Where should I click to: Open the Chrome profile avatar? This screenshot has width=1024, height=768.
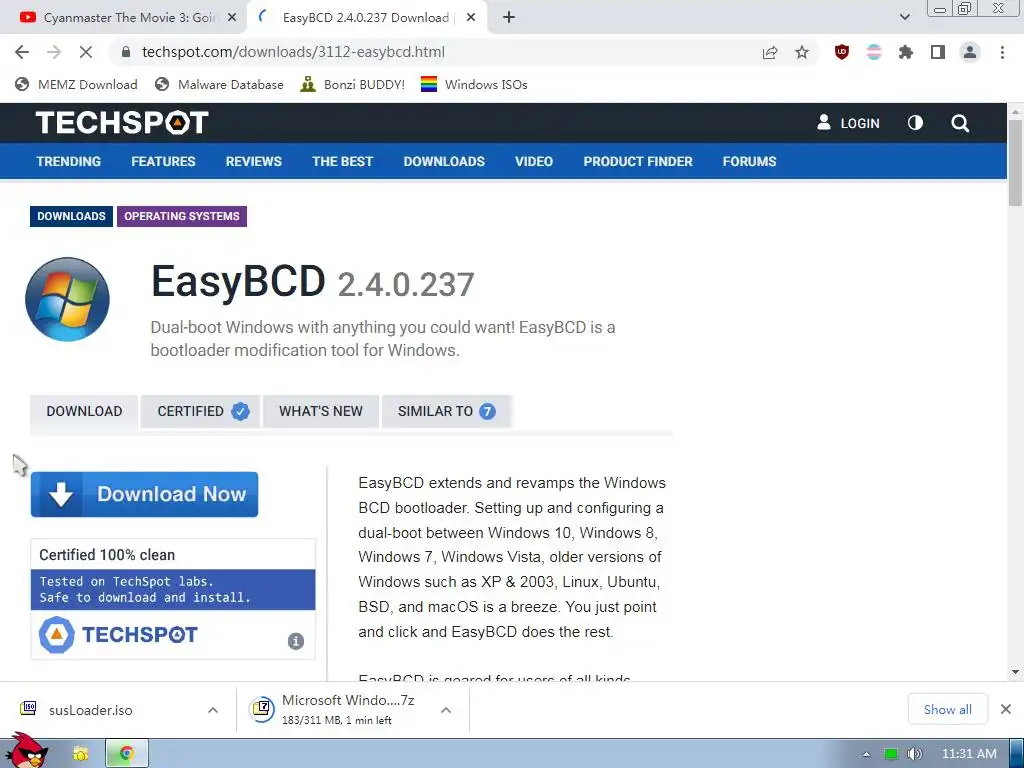coord(970,52)
